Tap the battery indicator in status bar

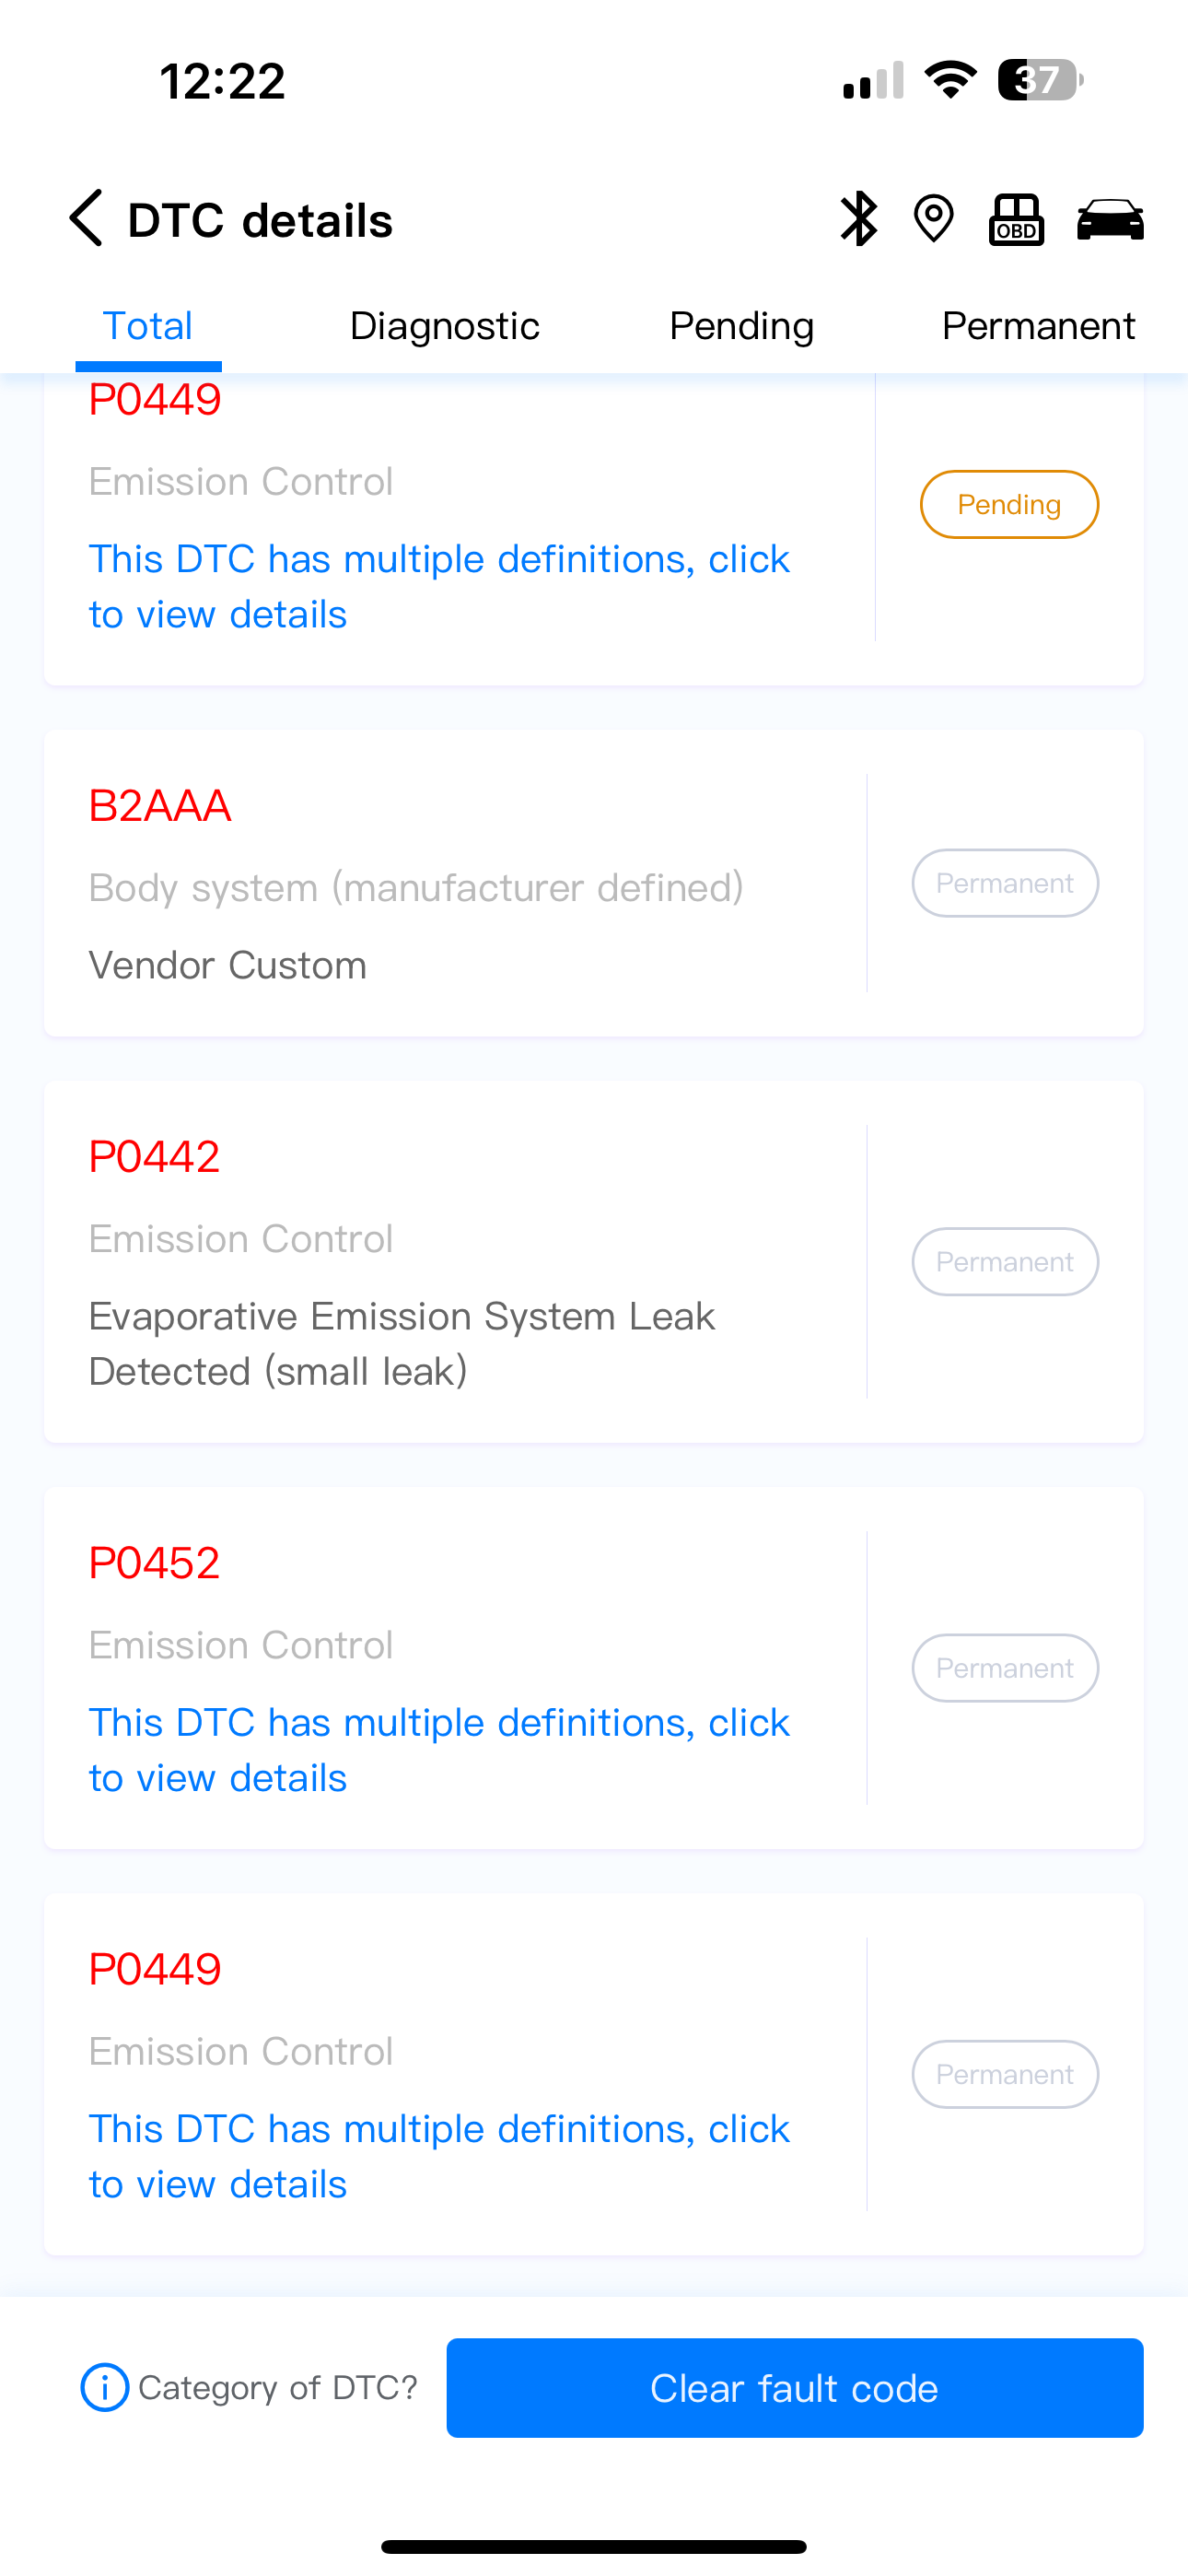coord(1040,80)
